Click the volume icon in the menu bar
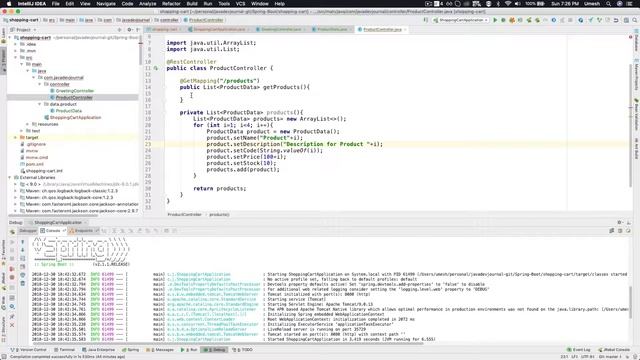 pos(518,4)
